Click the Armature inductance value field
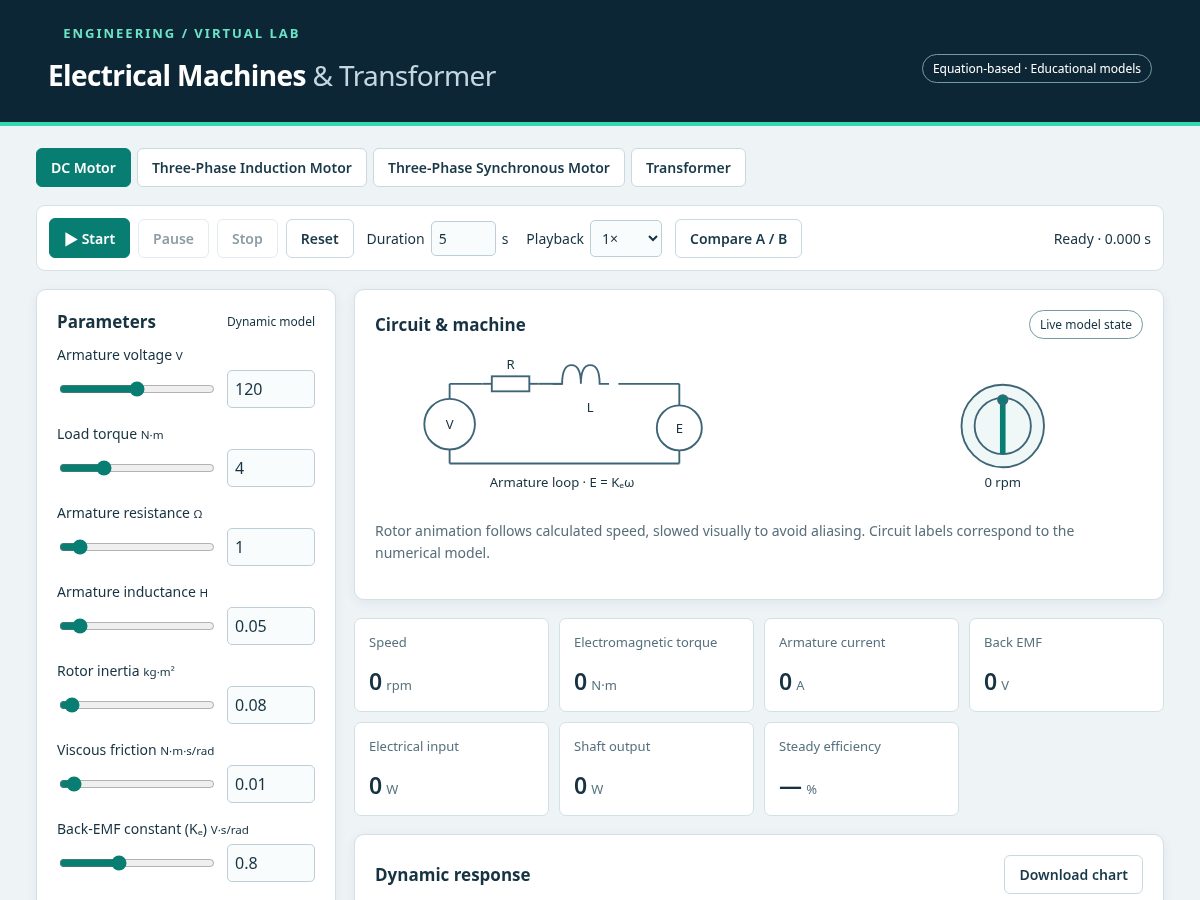1200x900 pixels. click(x=271, y=626)
